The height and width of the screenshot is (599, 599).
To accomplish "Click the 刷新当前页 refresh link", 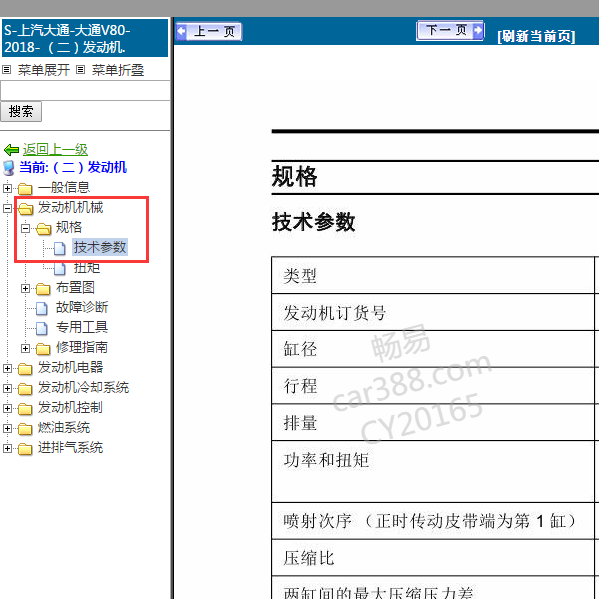I will point(536,37).
